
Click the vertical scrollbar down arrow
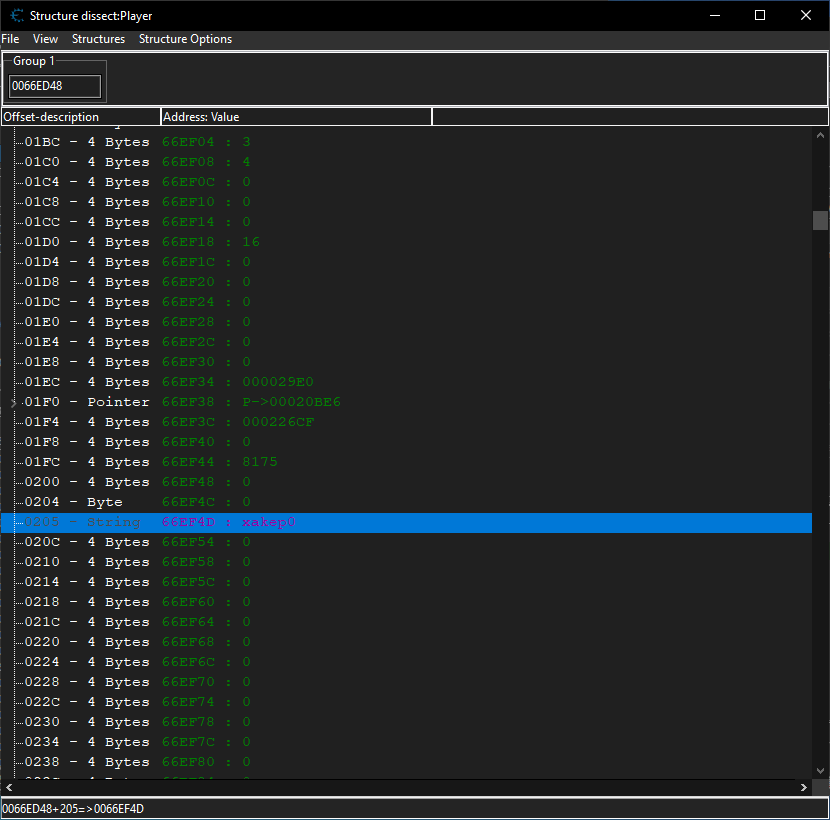tap(820, 771)
